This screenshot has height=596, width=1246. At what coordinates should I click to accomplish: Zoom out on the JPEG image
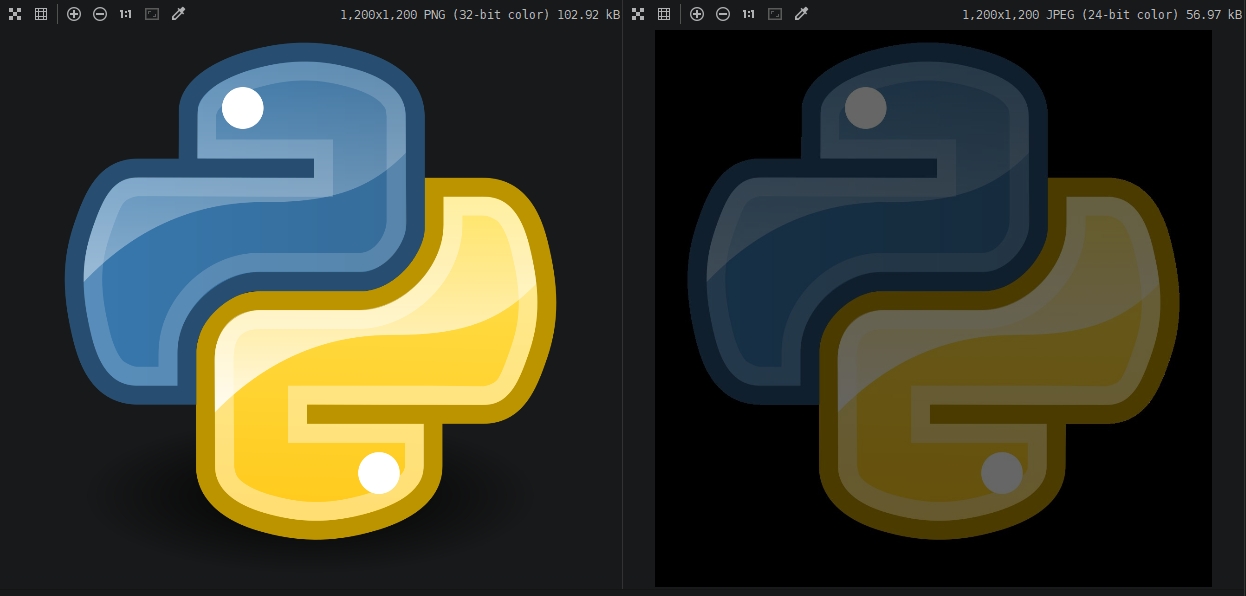pos(723,14)
